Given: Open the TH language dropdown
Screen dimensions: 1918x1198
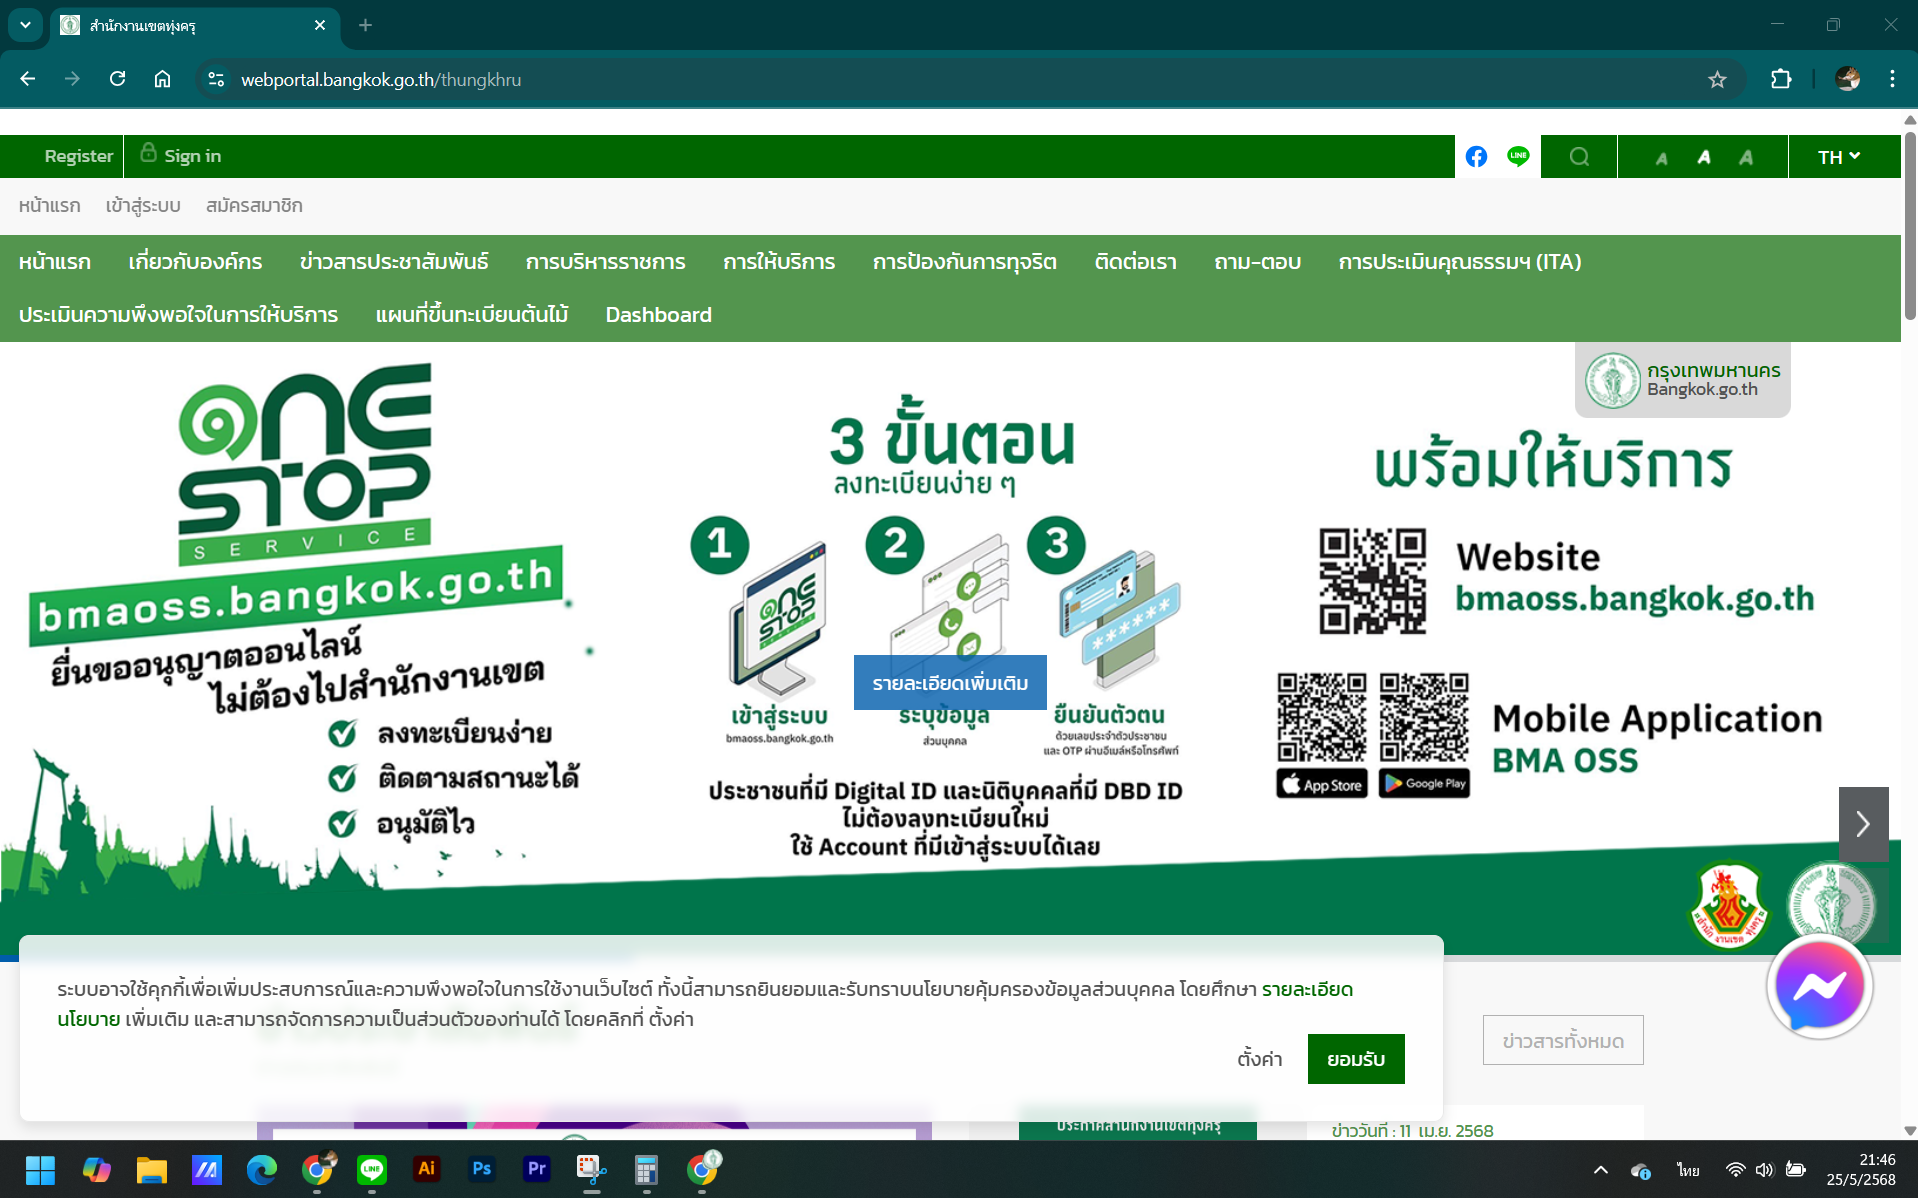Looking at the screenshot, I should [1839, 157].
